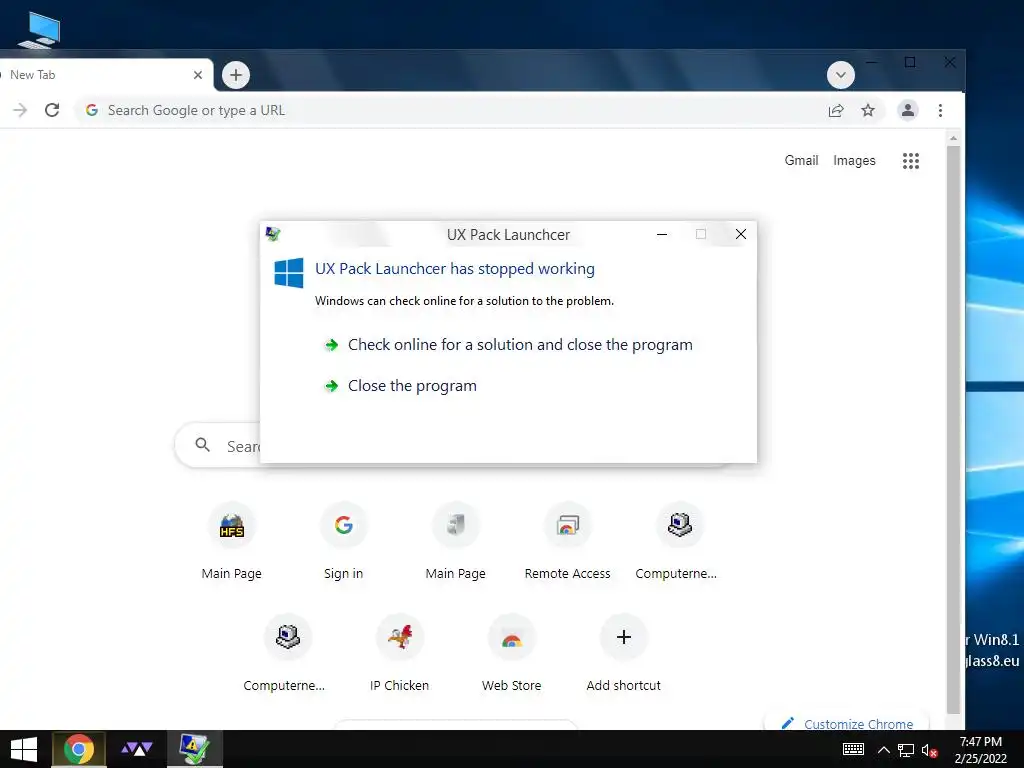Maximize the Chrome window
Image resolution: width=1024 pixels, height=768 pixels.
tap(910, 63)
